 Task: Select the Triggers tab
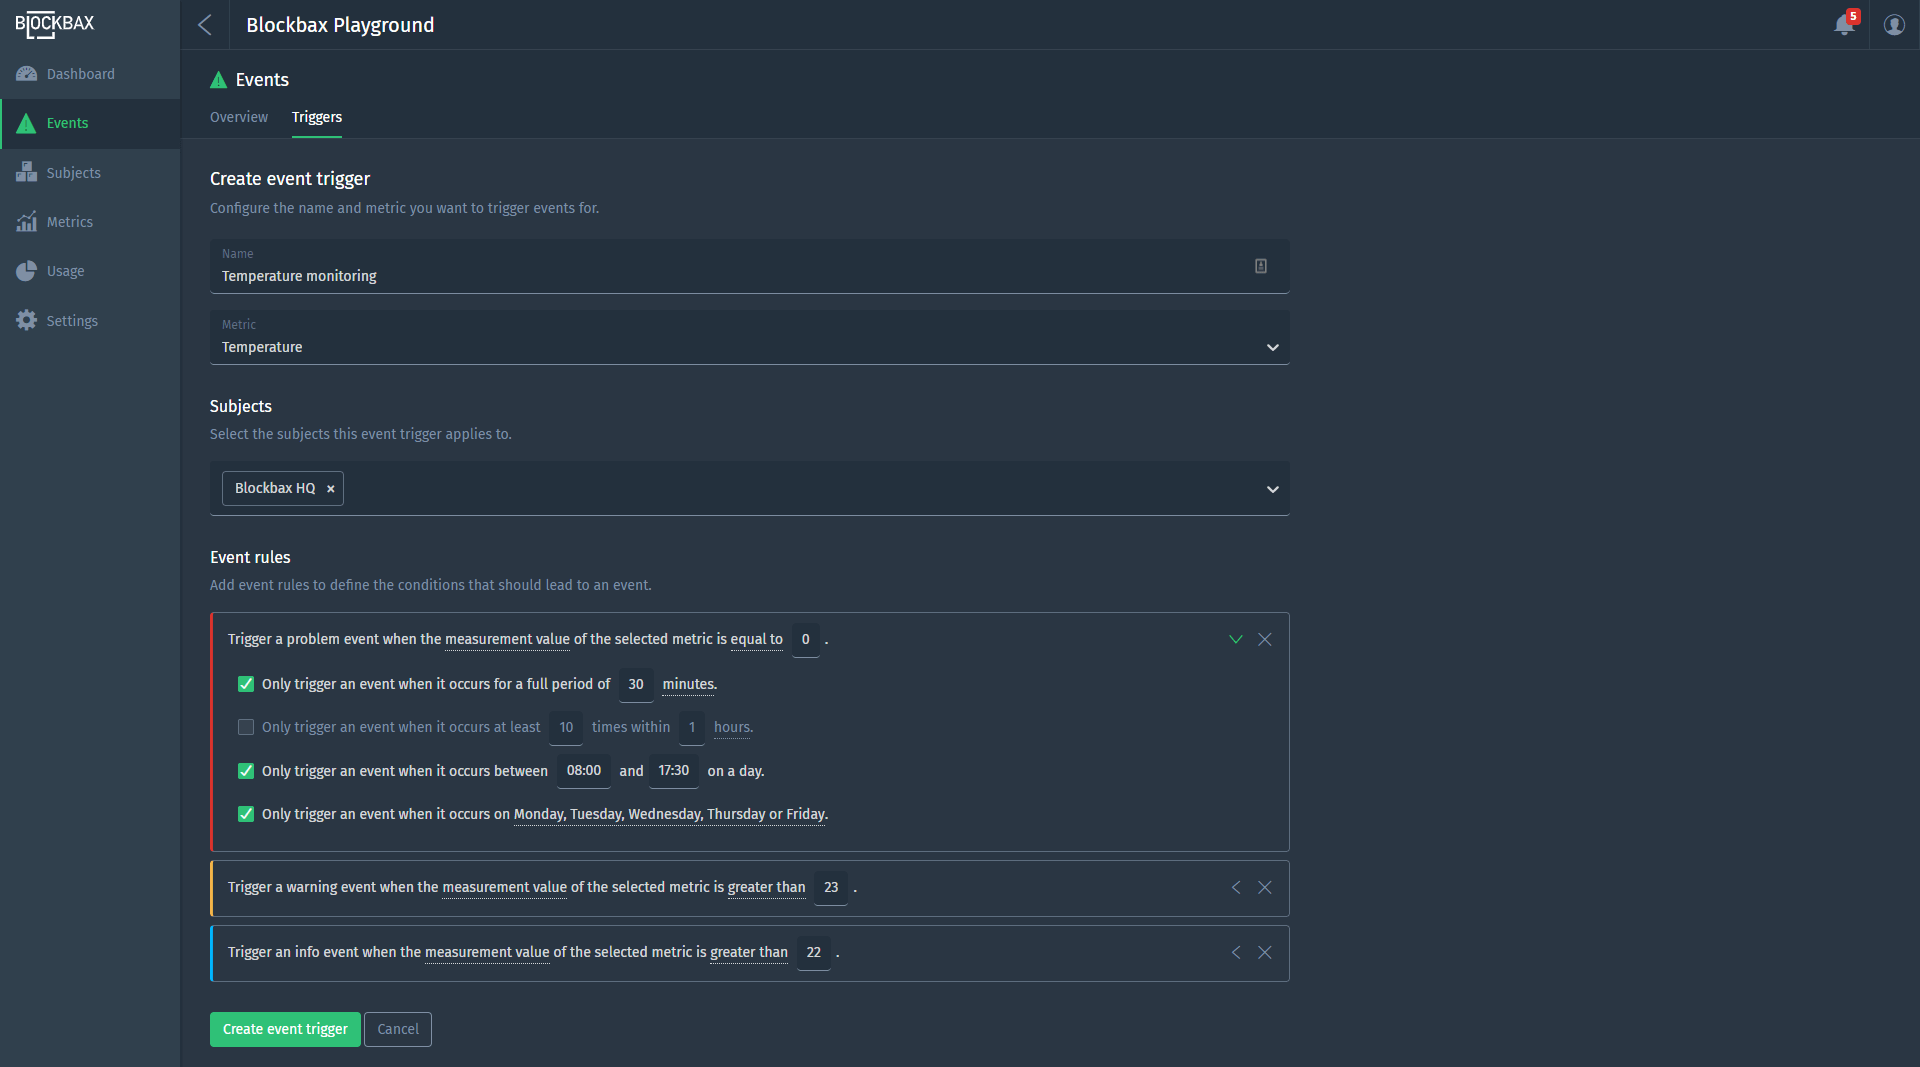coord(317,118)
